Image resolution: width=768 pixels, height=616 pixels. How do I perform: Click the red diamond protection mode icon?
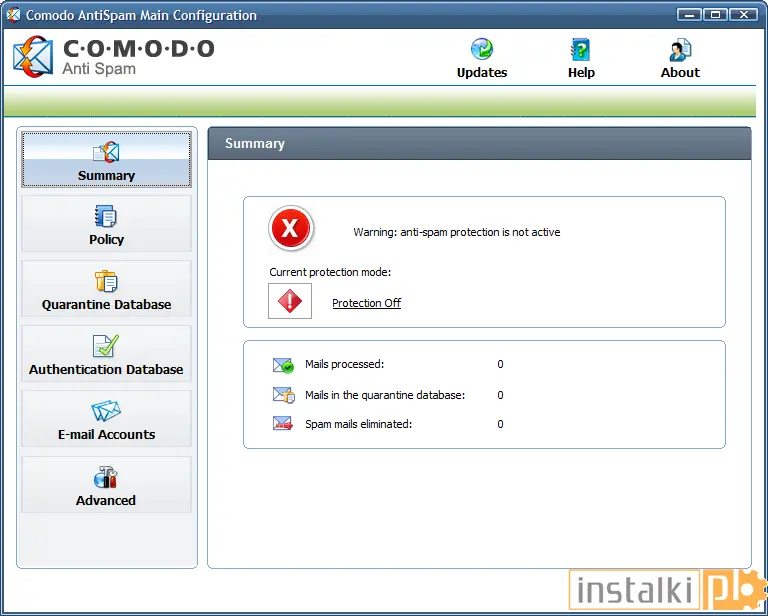pos(290,301)
